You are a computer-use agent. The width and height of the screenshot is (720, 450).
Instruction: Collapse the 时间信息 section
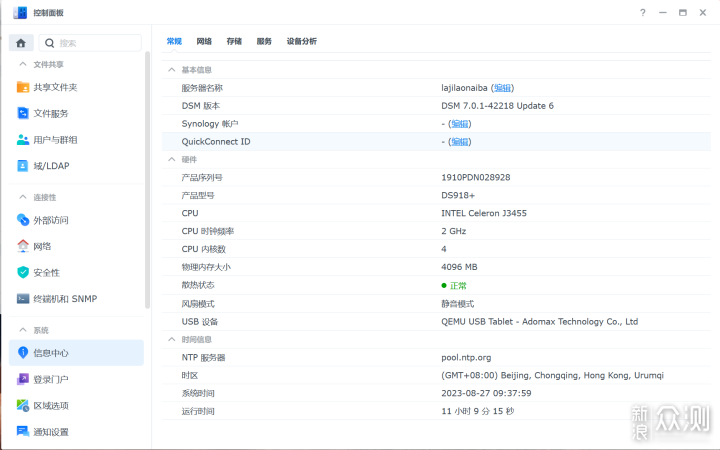pos(171,340)
